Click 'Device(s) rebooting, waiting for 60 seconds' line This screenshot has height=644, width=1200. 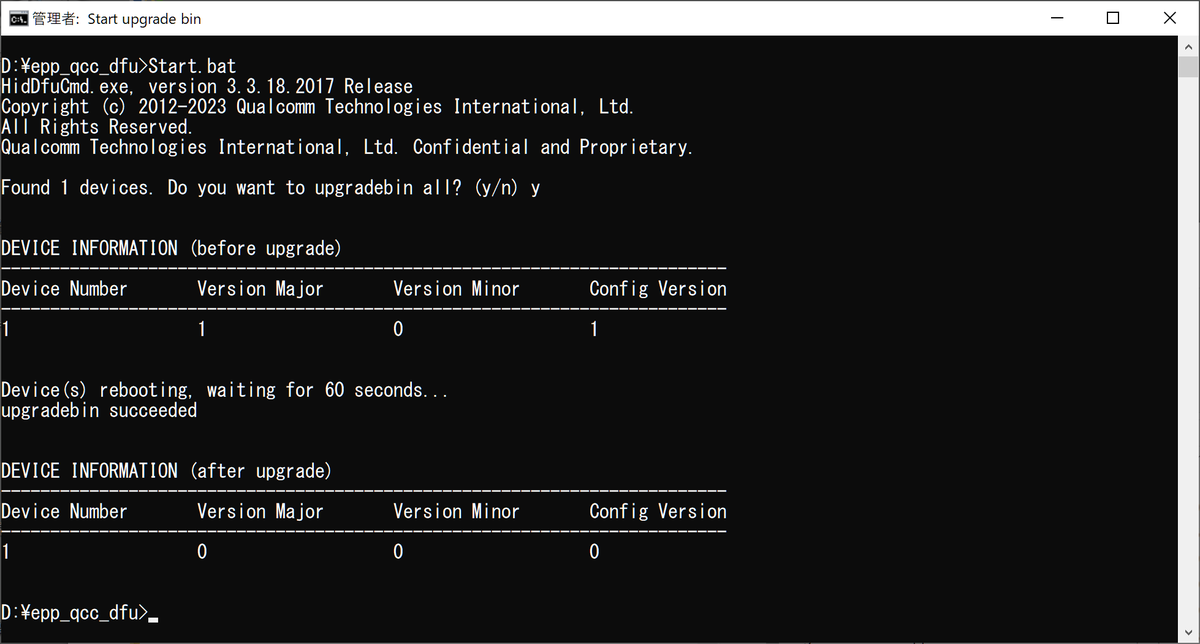click(225, 390)
